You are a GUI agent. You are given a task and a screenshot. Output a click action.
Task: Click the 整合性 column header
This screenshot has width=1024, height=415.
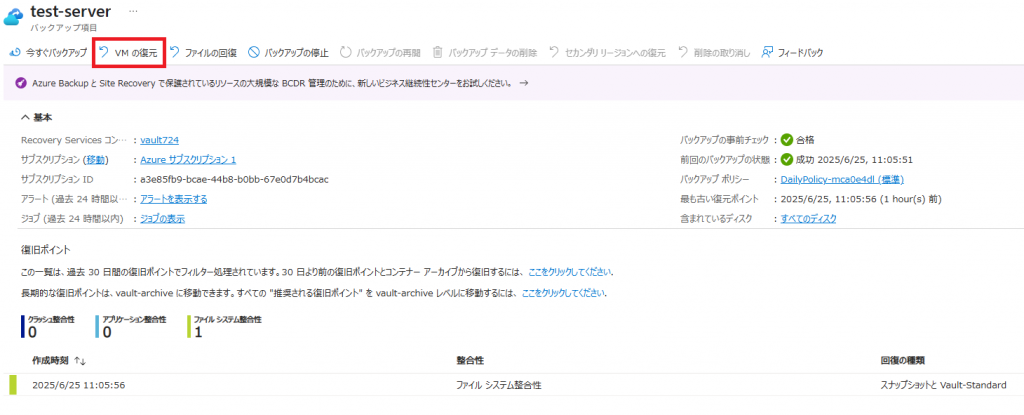pos(470,361)
